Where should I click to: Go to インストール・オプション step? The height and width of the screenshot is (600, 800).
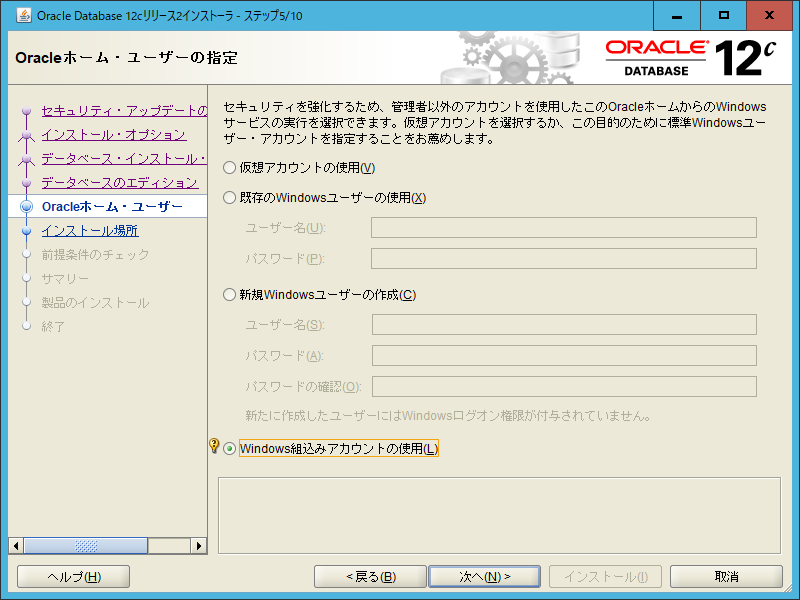click(x=114, y=135)
